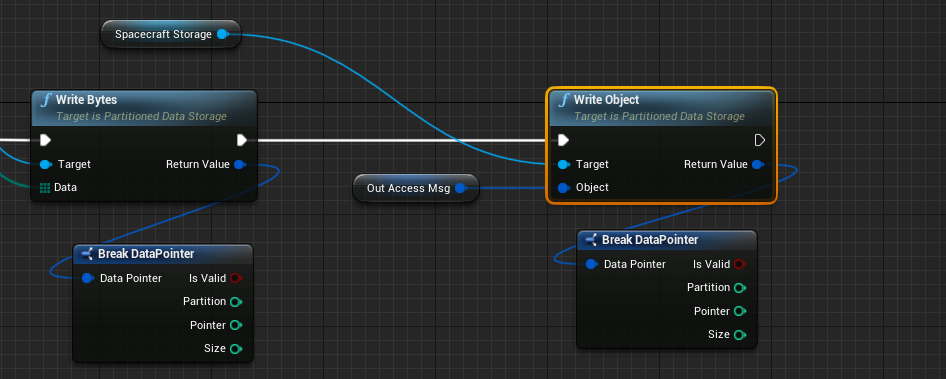946x379 pixels.
Task: Click 'Object' label on Write Object node
Action: (592, 188)
